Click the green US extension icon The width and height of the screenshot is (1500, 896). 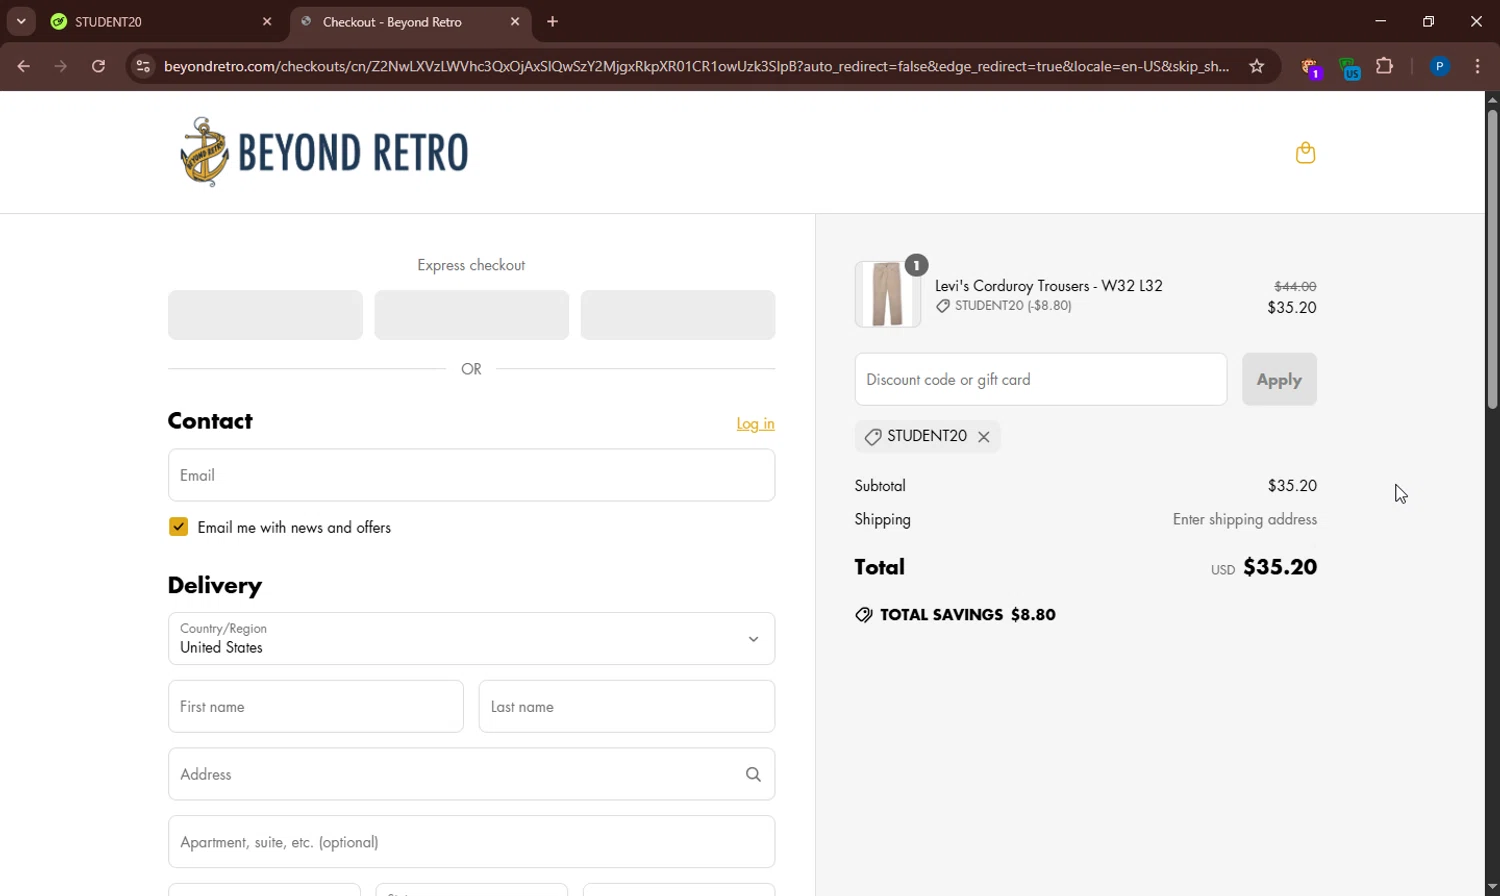pos(1349,68)
